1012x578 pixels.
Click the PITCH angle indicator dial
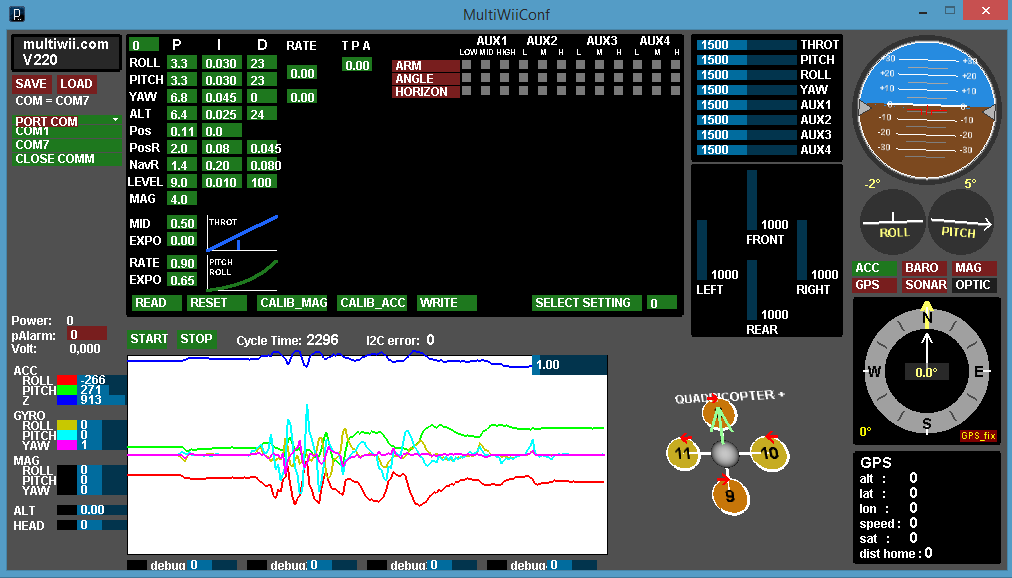pyautogui.click(x=960, y=221)
